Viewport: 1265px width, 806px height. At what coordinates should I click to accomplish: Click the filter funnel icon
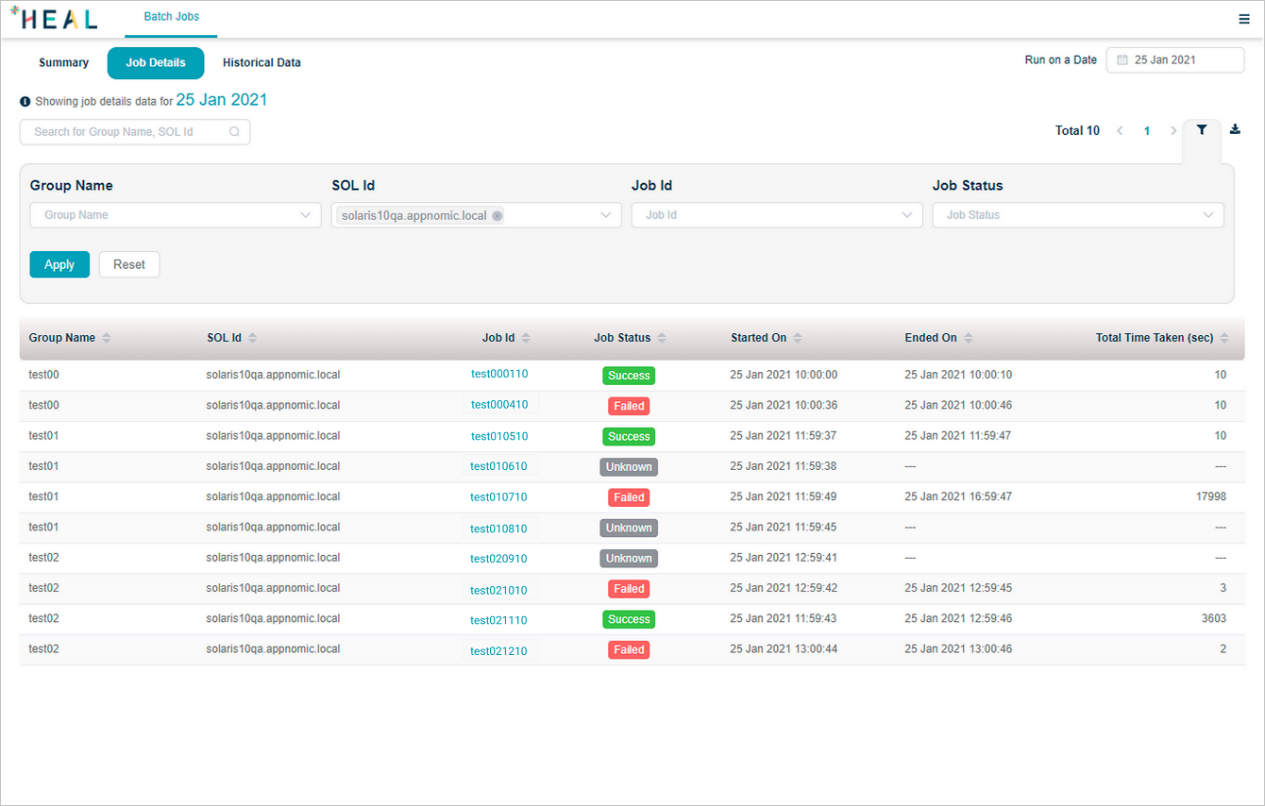pos(1201,130)
